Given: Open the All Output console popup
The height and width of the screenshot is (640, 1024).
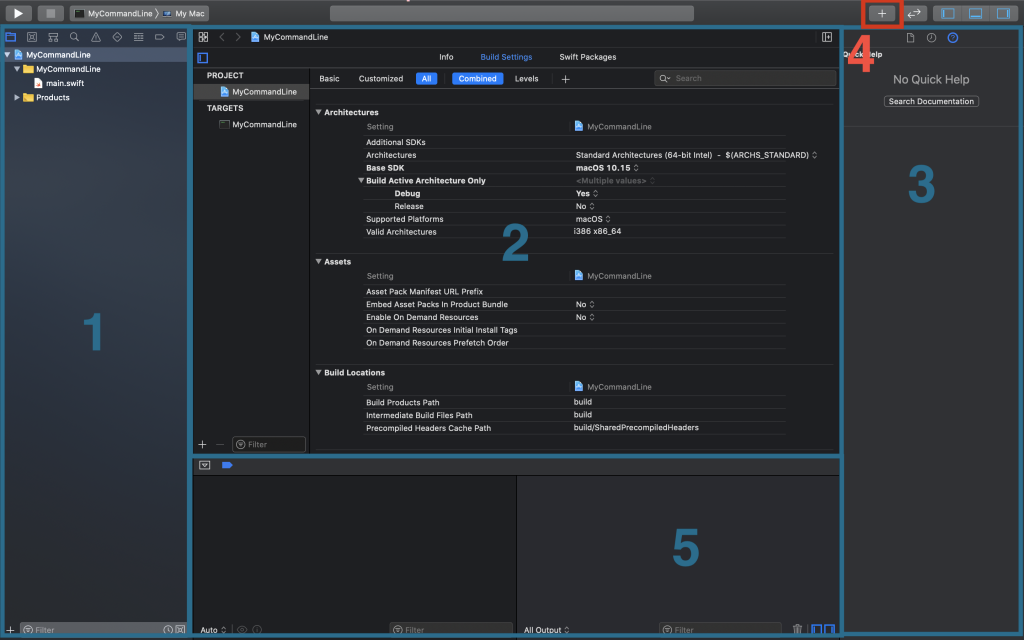Looking at the screenshot, I should 547,630.
